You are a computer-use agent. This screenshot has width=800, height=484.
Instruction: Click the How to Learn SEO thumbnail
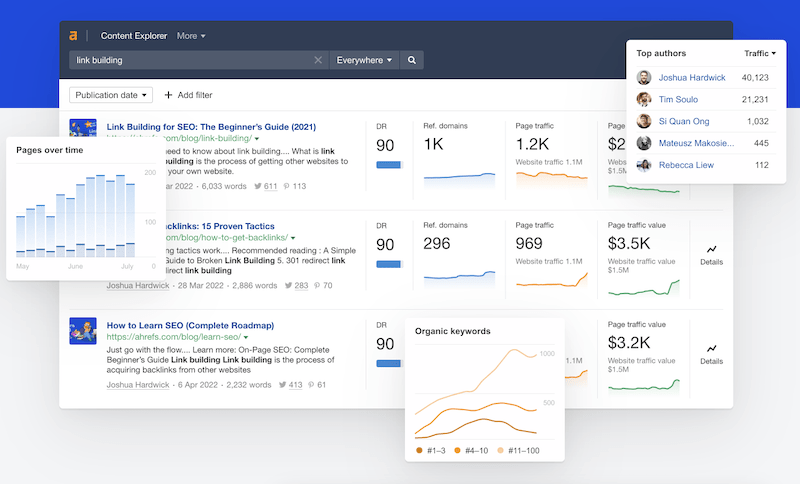tap(83, 331)
